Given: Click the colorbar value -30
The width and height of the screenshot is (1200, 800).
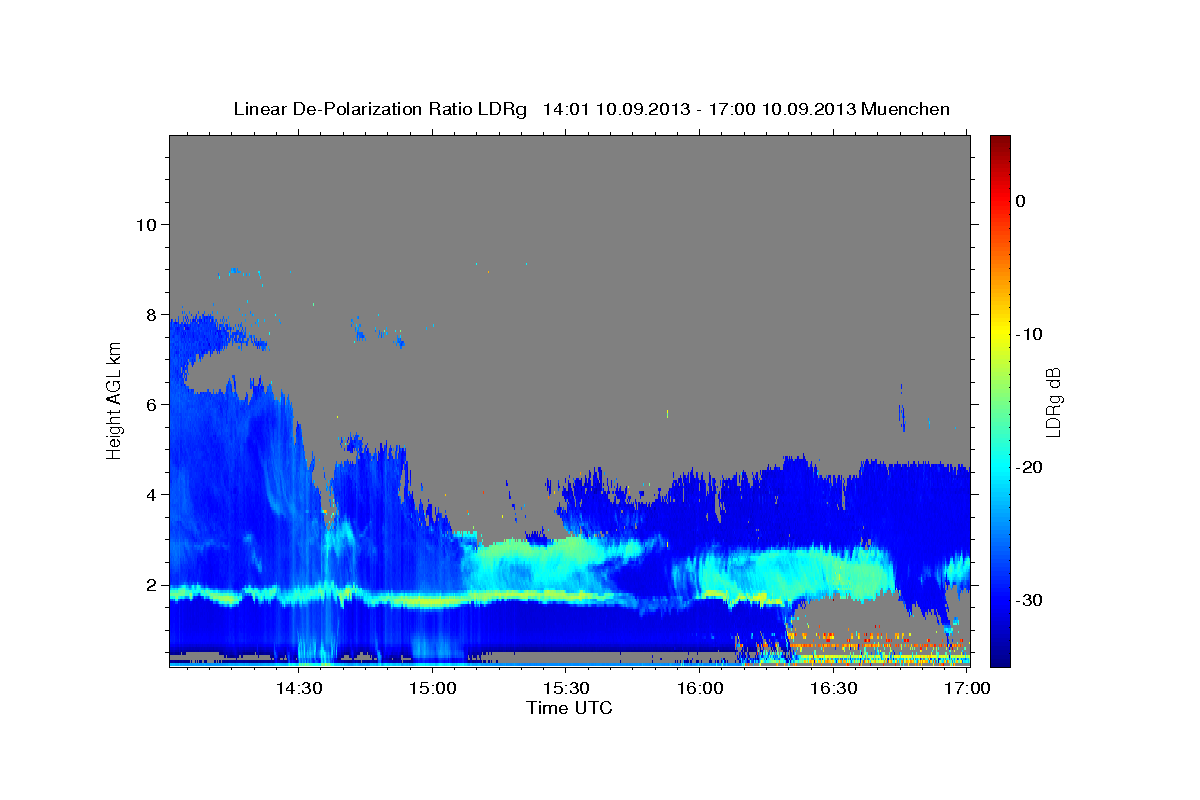Looking at the screenshot, I should pyautogui.click(x=1030, y=600).
